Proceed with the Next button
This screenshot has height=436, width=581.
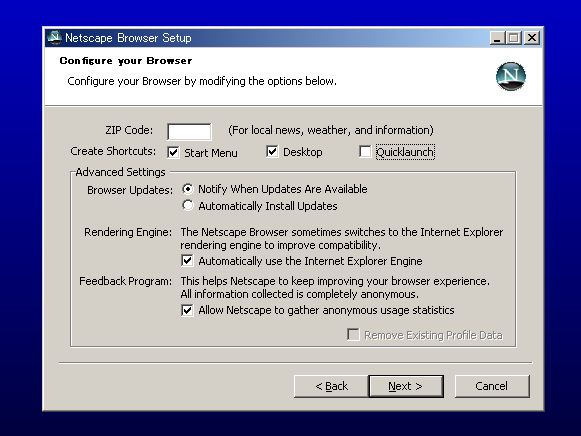pos(406,386)
